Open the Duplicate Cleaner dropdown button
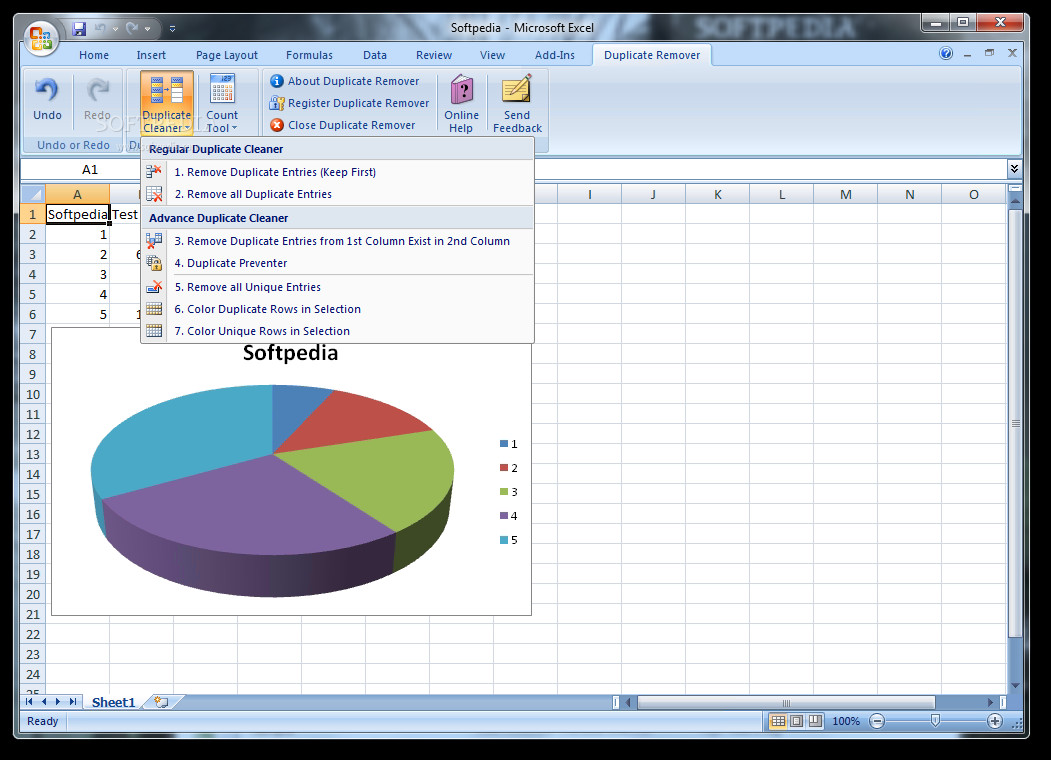This screenshot has width=1051, height=760. tap(167, 103)
